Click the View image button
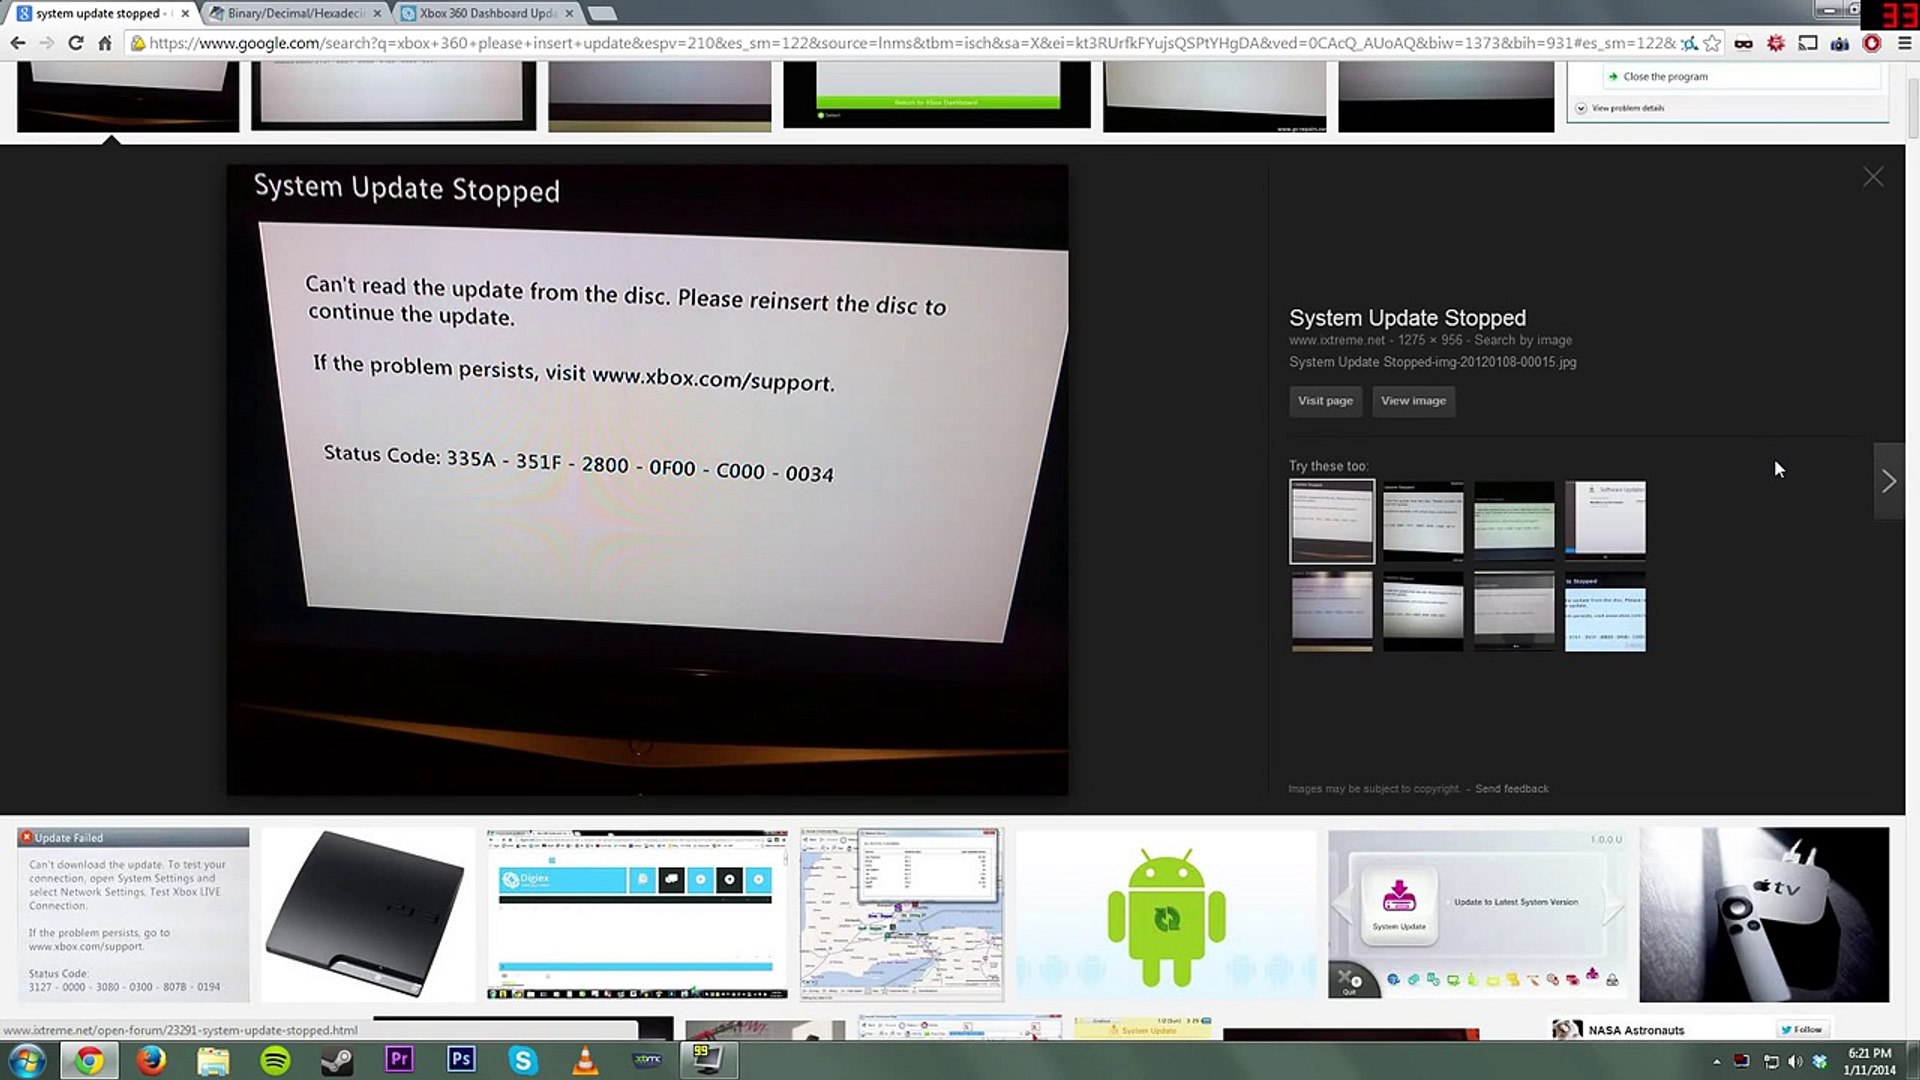 point(1413,401)
